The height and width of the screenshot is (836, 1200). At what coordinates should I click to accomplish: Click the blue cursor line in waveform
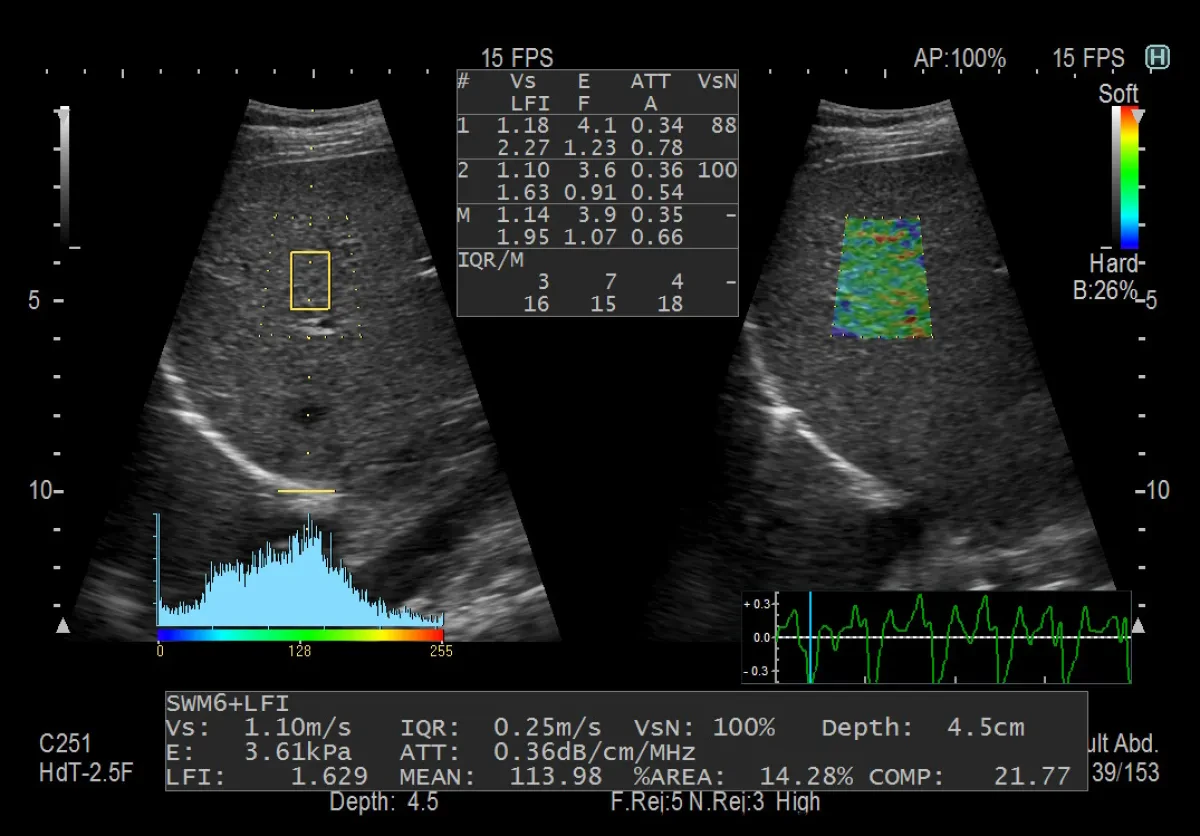click(x=810, y=637)
